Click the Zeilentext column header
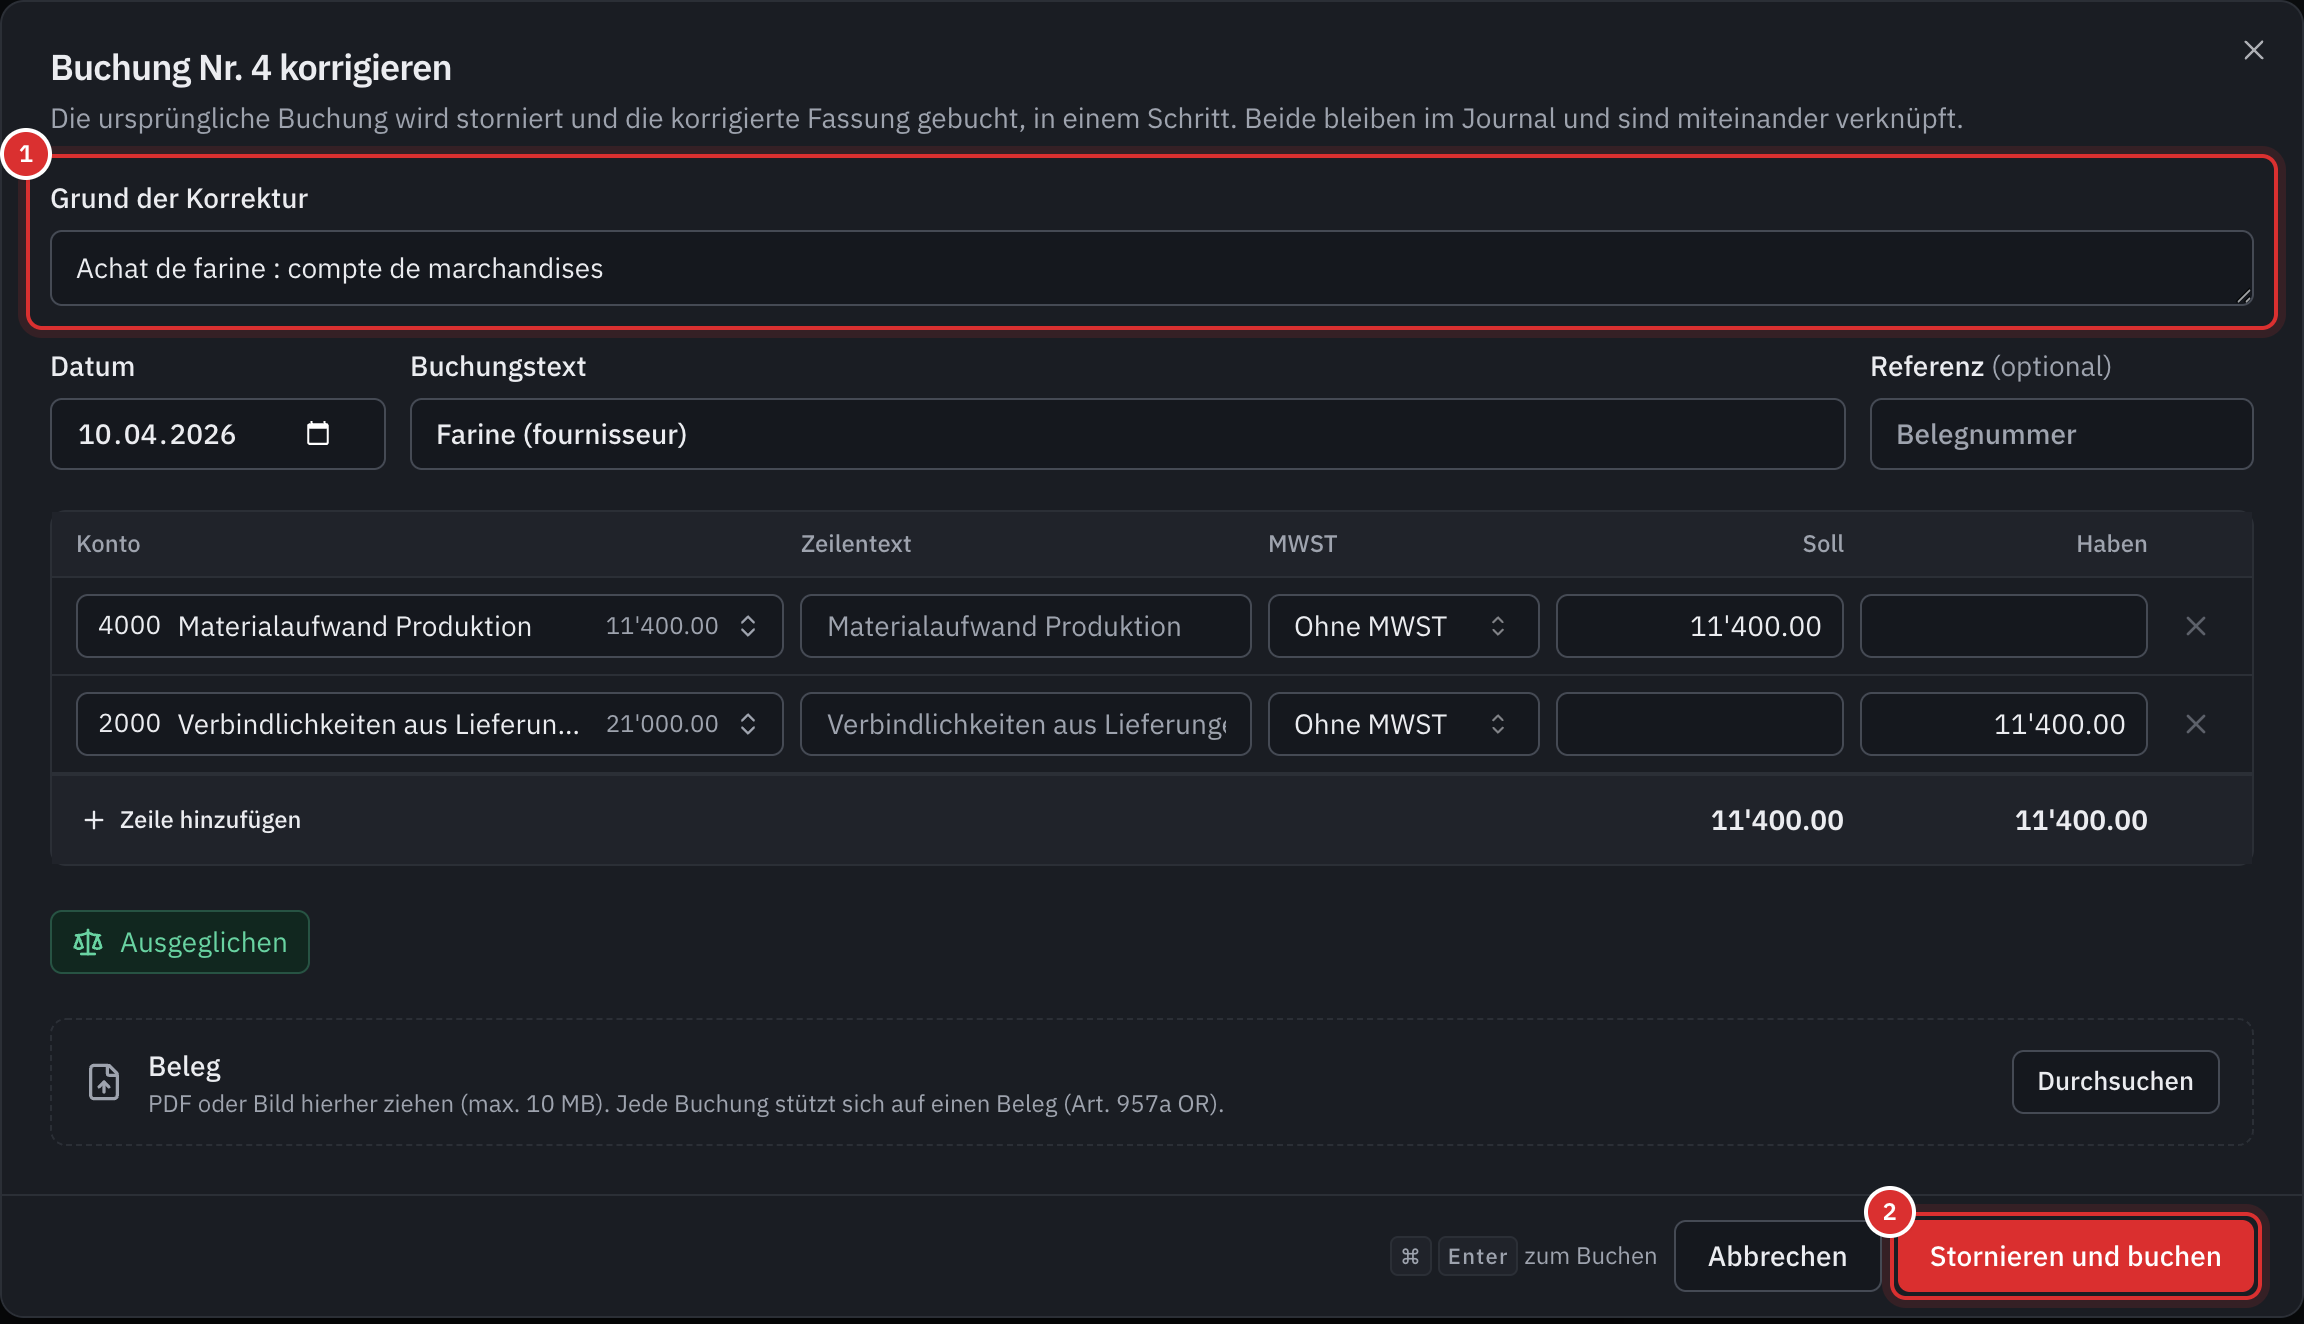This screenshot has height=1324, width=2304. [856, 544]
